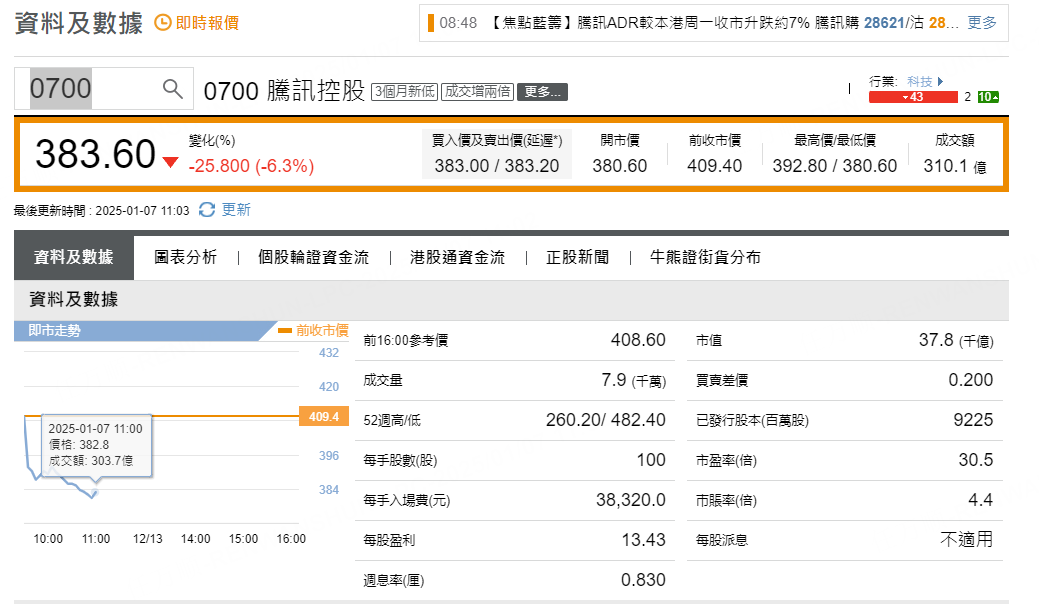Click the 每股盈利 value 13.43

(x=643, y=540)
